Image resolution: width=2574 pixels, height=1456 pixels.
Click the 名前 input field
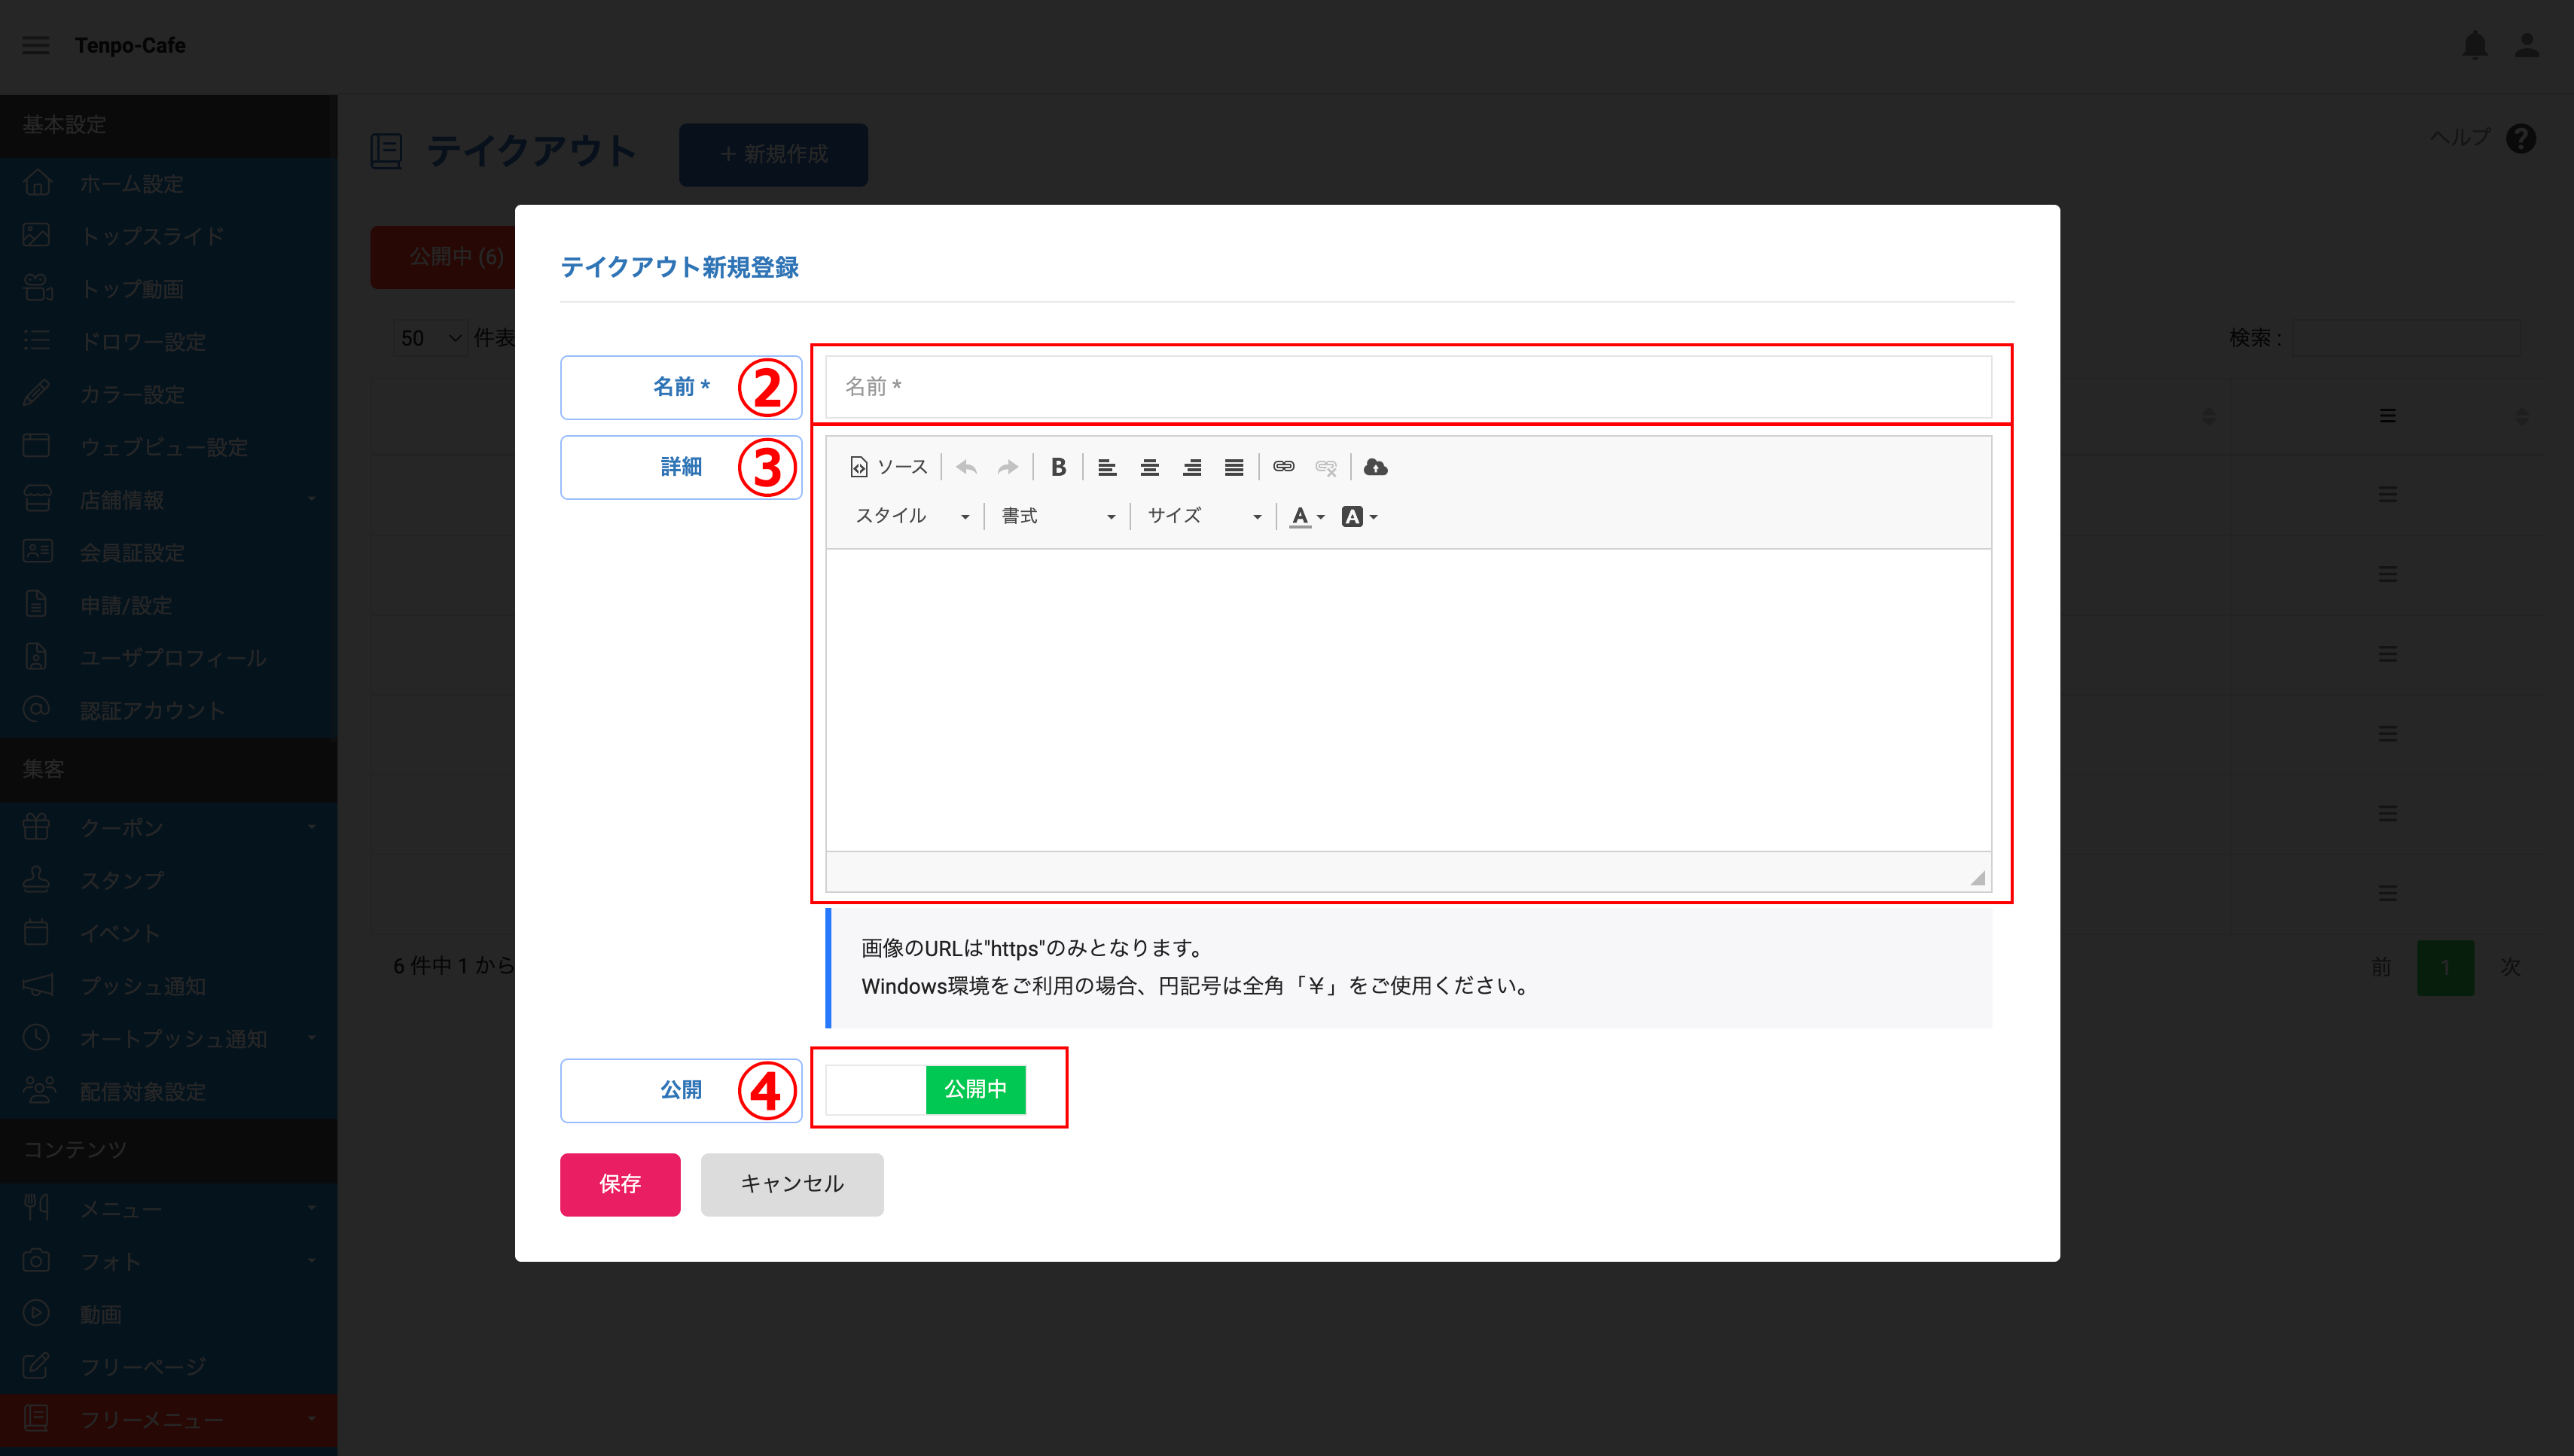(1408, 387)
